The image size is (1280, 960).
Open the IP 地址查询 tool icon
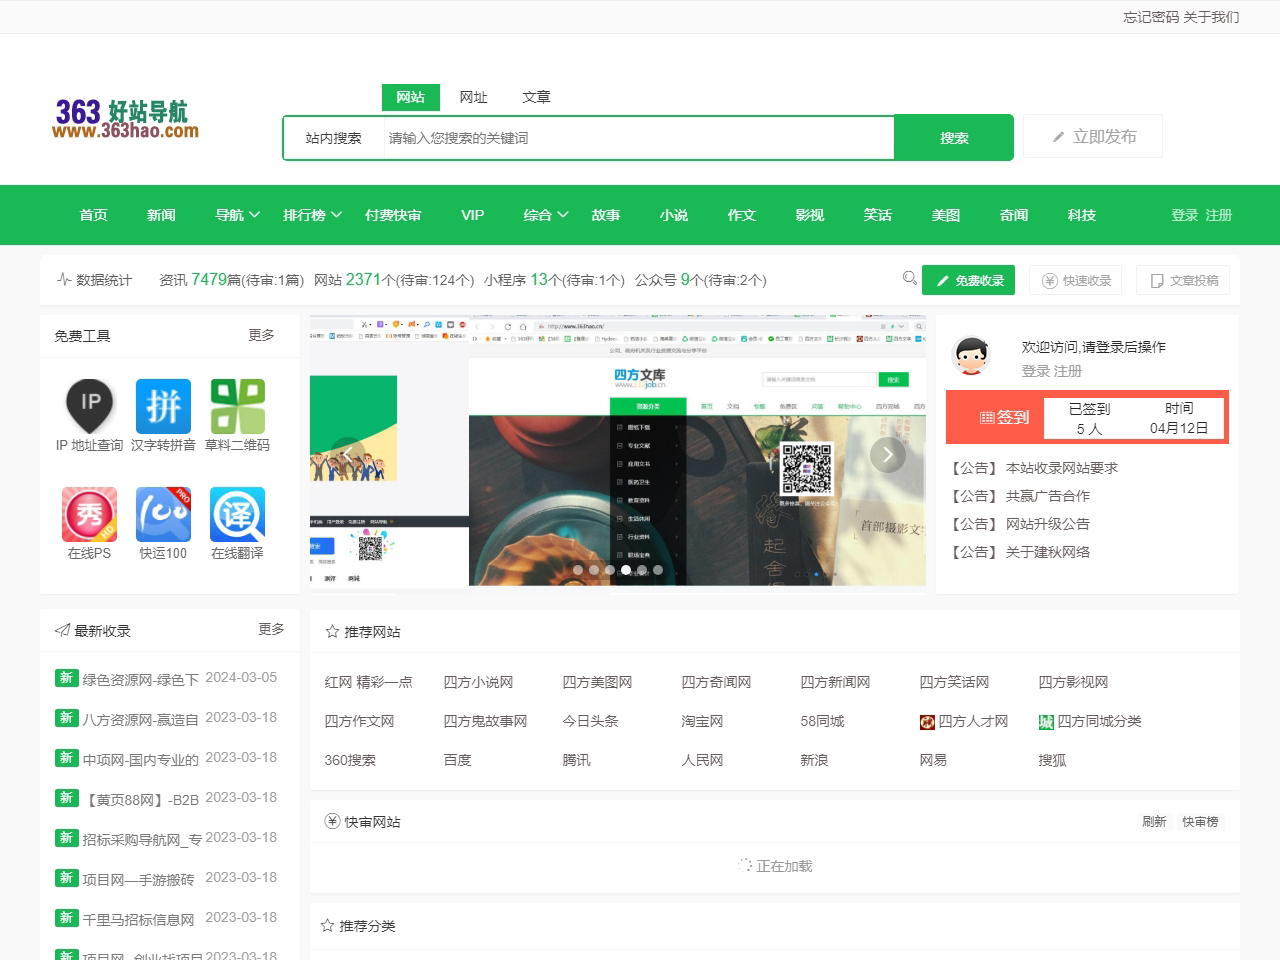click(88, 406)
